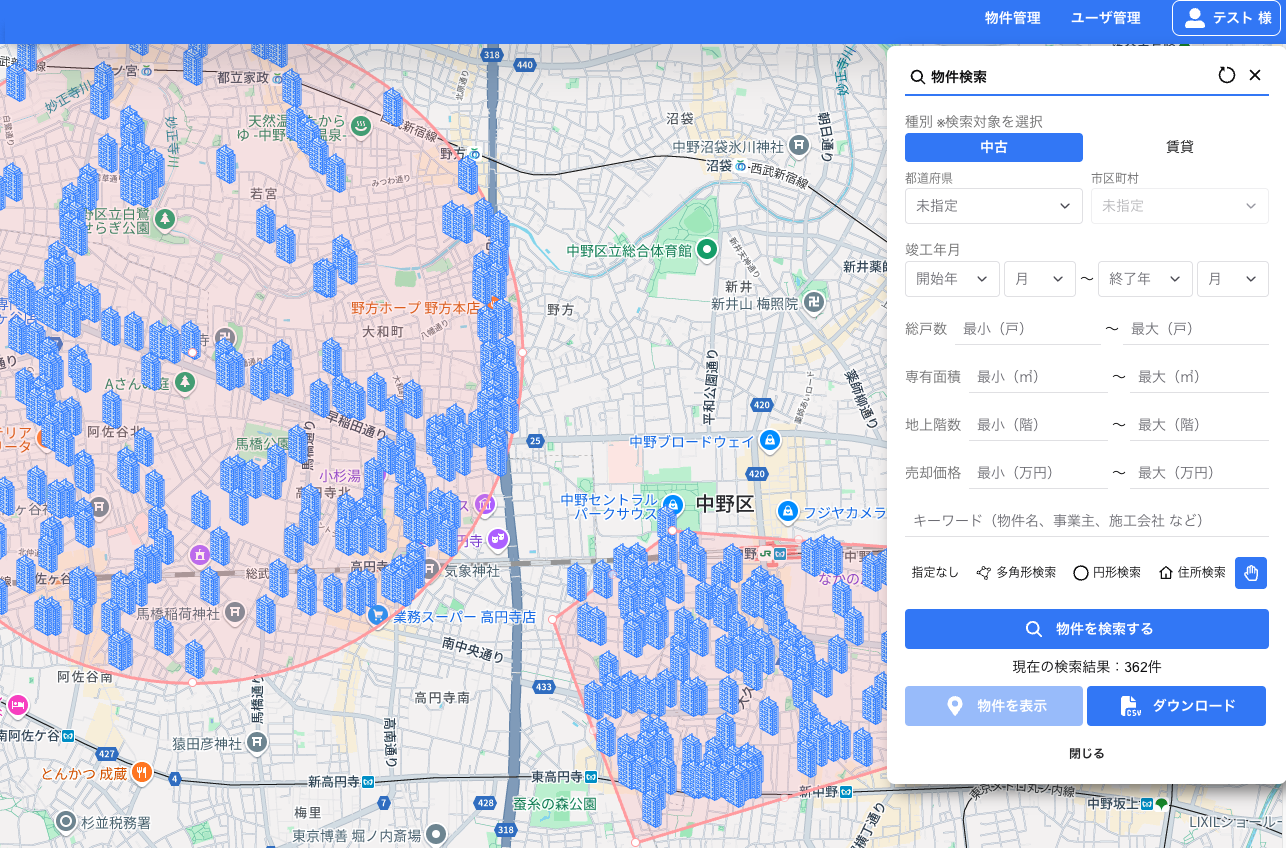
Task: Click the green 中野区立総合体育館 map marker
Action: click(708, 249)
